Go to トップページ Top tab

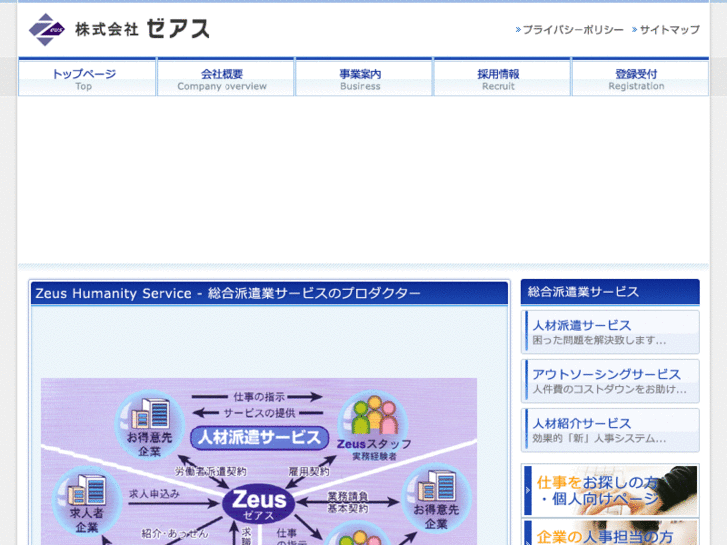click(87, 77)
